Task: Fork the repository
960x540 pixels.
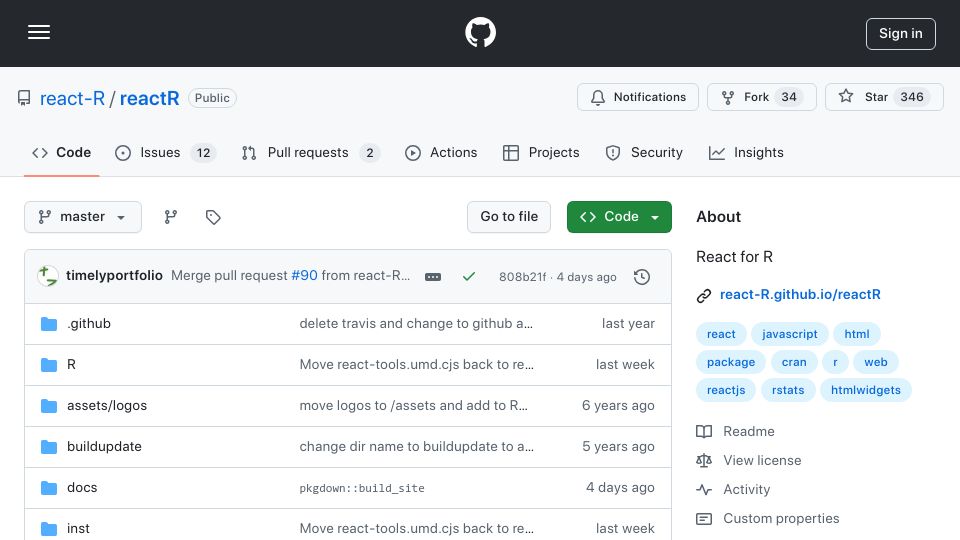Action: click(762, 97)
